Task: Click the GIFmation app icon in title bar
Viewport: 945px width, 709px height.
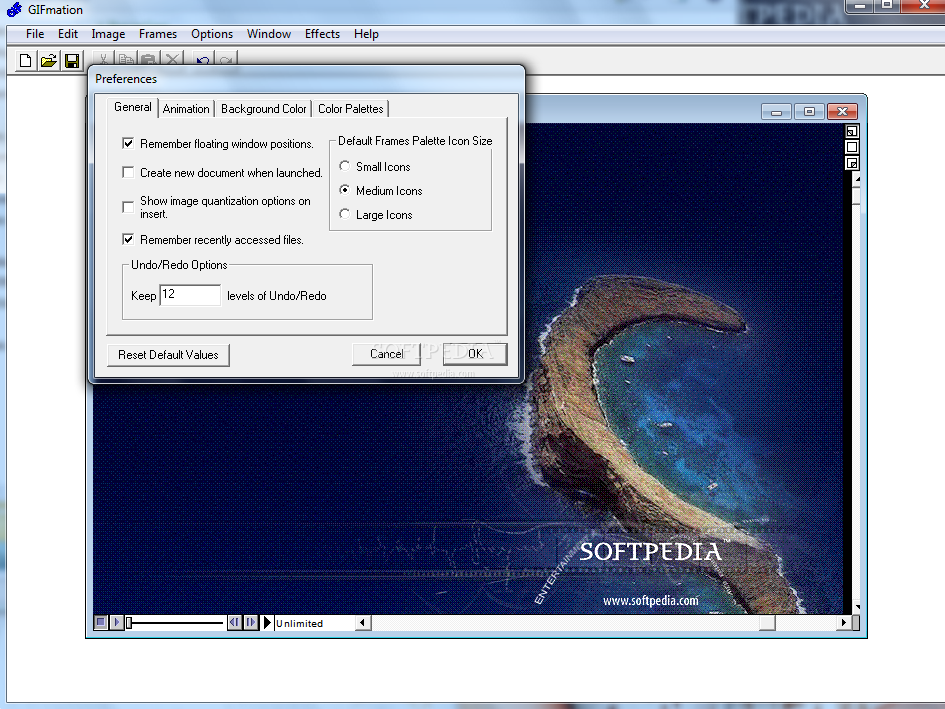Action: [x=14, y=10]
